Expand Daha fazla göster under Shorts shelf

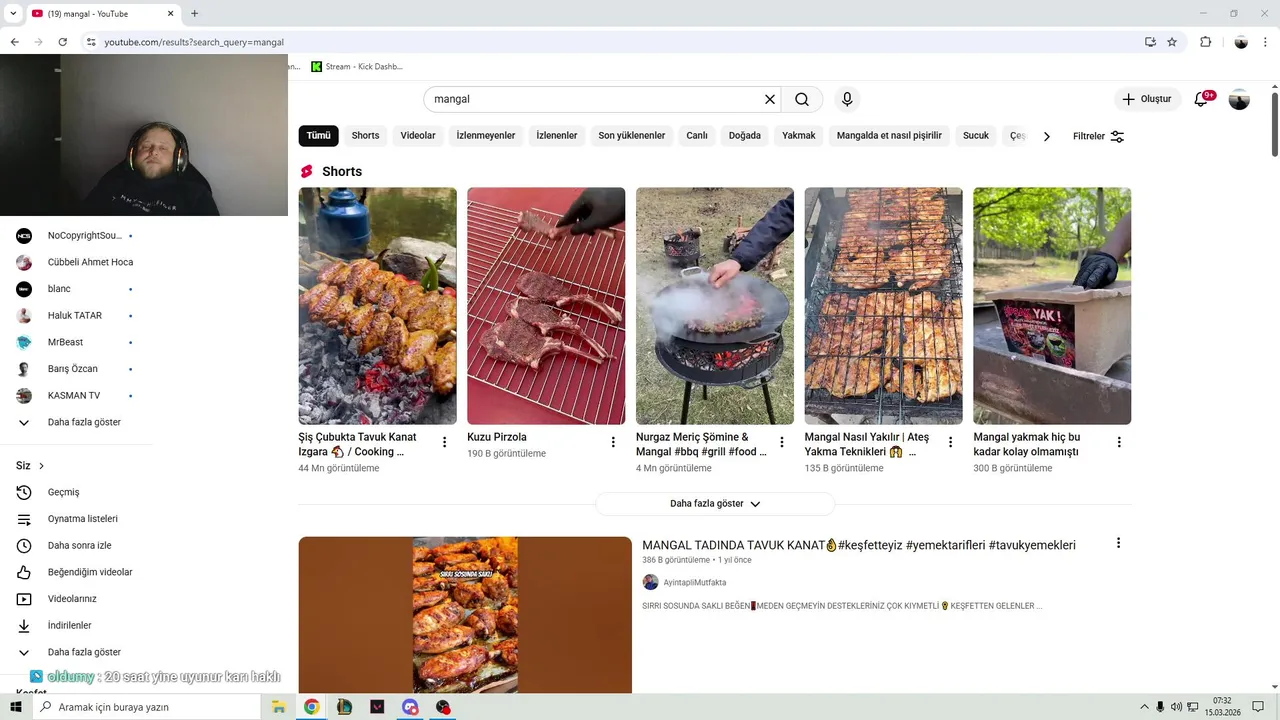point(715,504)
